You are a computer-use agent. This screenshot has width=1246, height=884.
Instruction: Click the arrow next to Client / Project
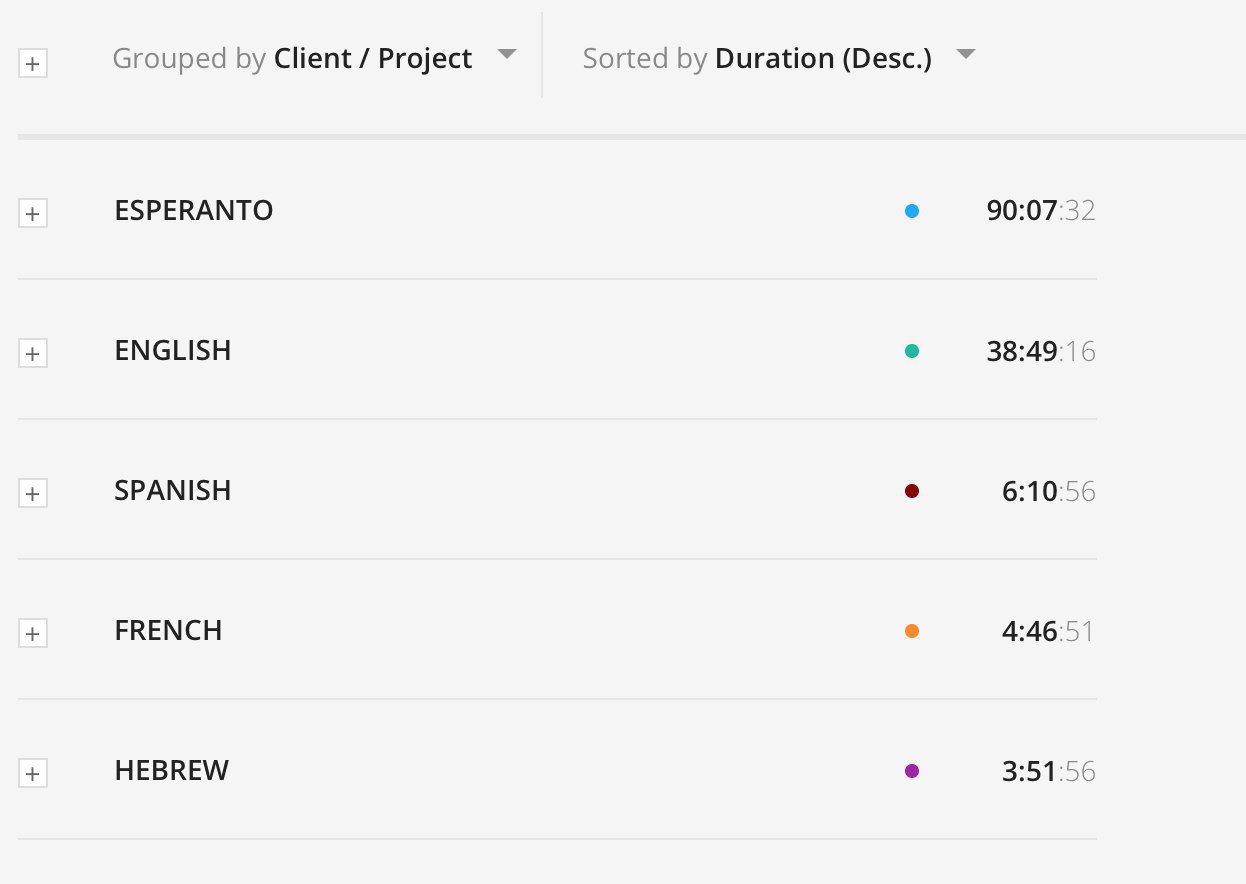click(507, 55)
